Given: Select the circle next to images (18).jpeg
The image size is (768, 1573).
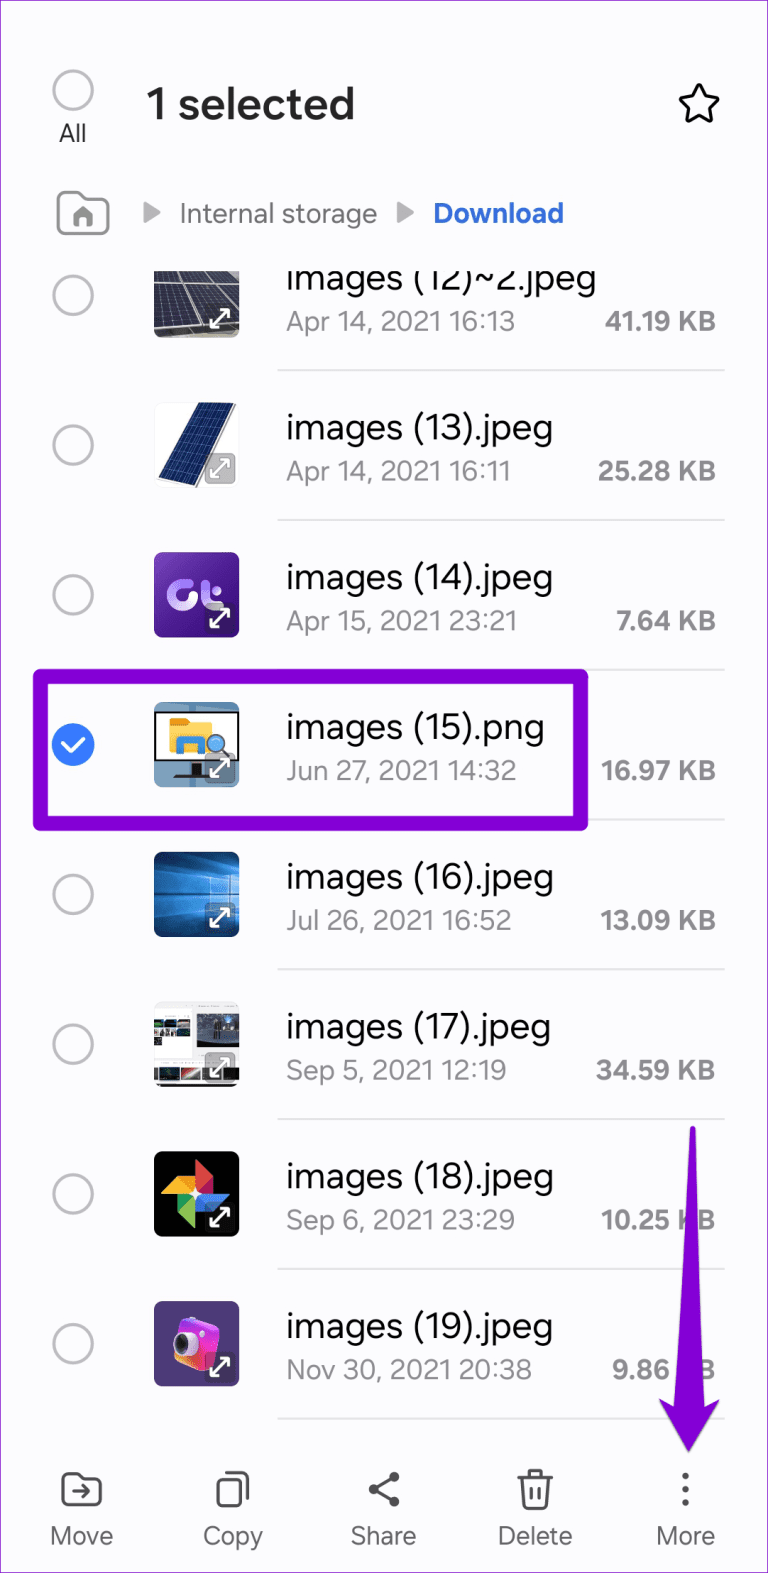Looking at the screenshot, I should (x=72, y=1193).
